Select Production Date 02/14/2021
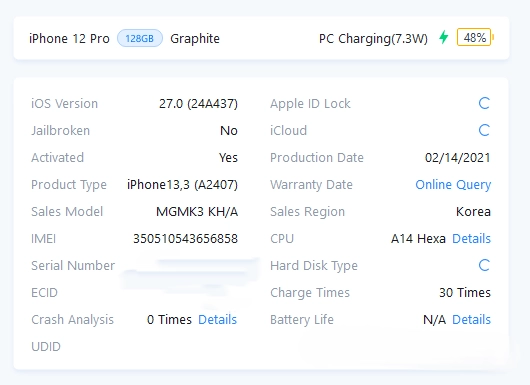Image resolution: width=530 pixels, height=385 pixels. point(458,158)
